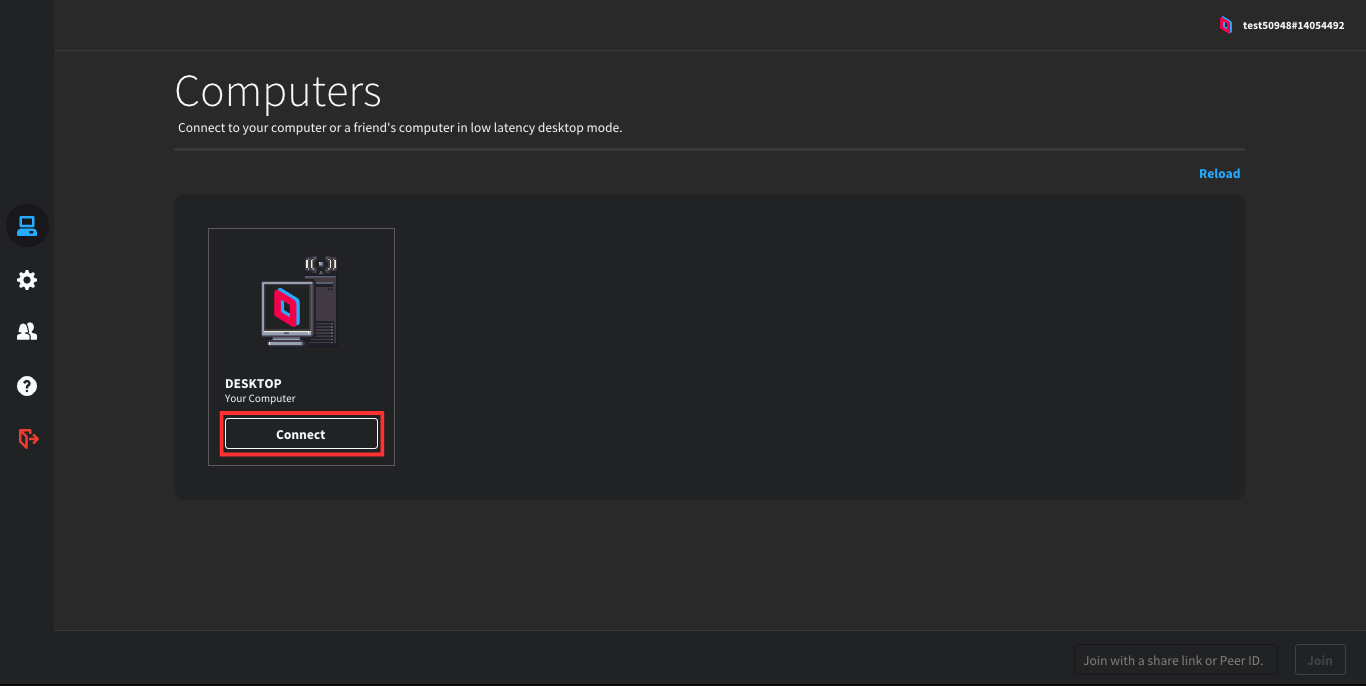This screenshot has height=686, width=1366.
Task: Click empty area of the computers list panel
Action: point(800,350)
